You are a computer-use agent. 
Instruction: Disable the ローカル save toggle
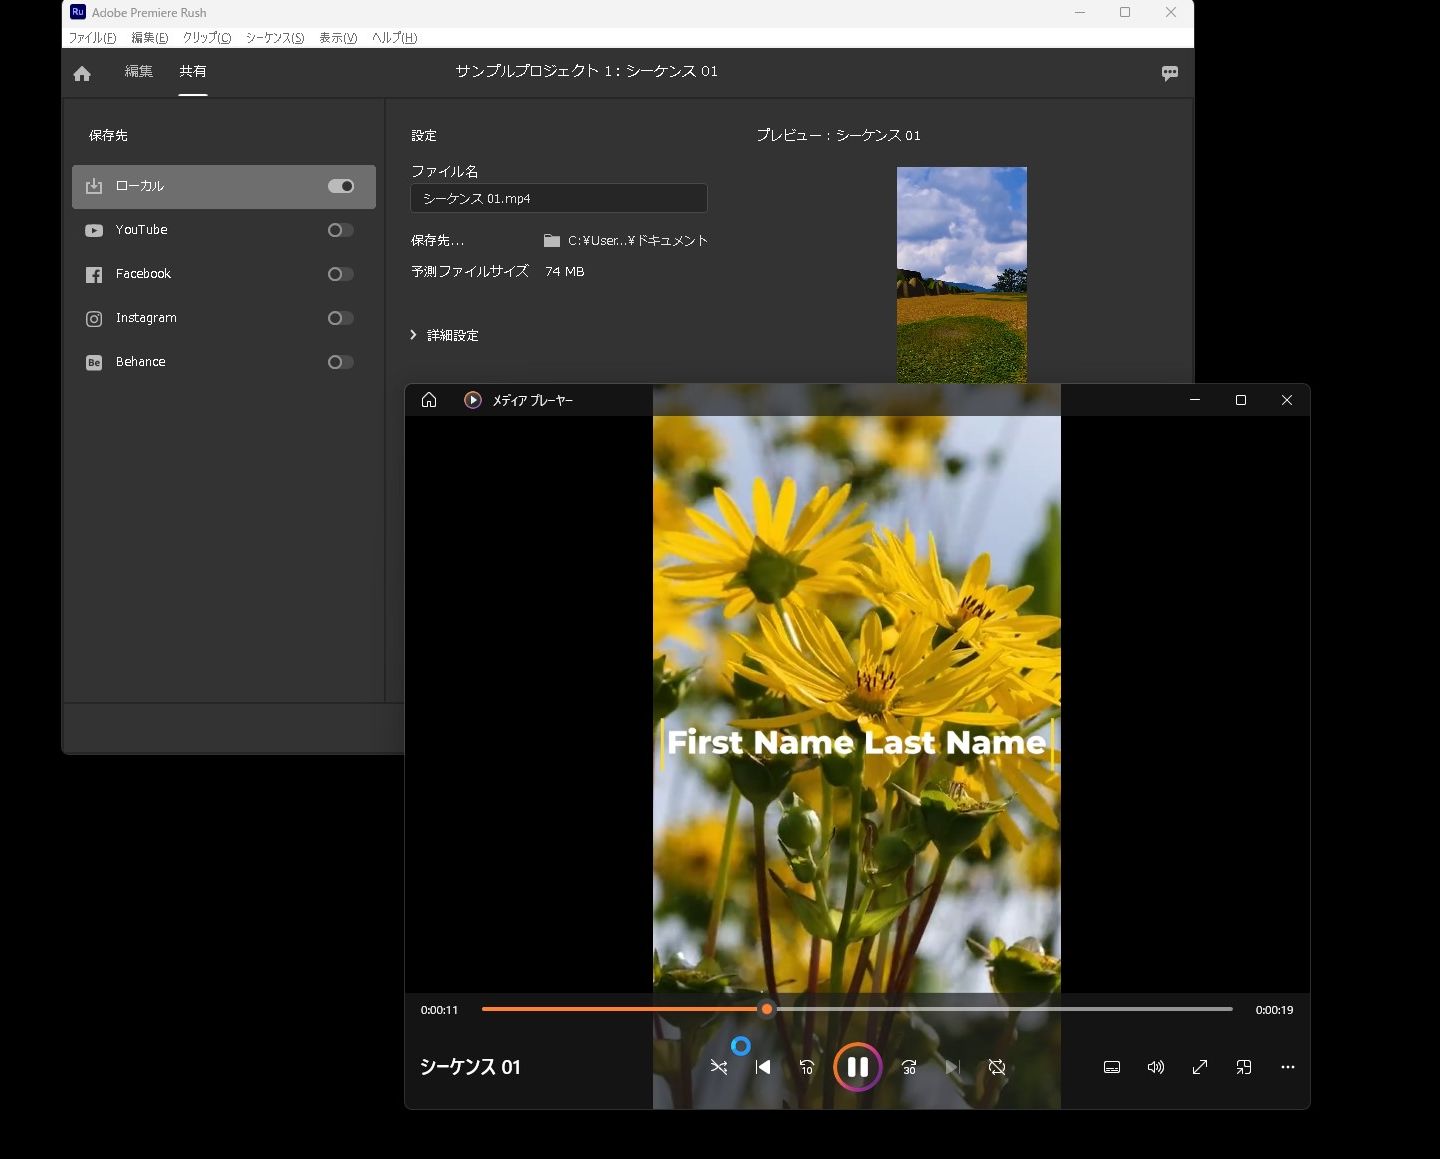click(341, 186)
